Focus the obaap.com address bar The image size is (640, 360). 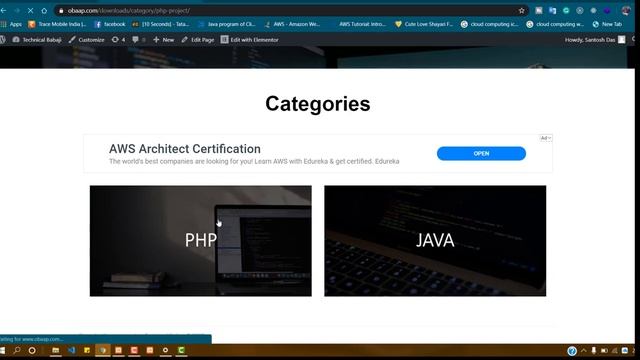(291, 11)
